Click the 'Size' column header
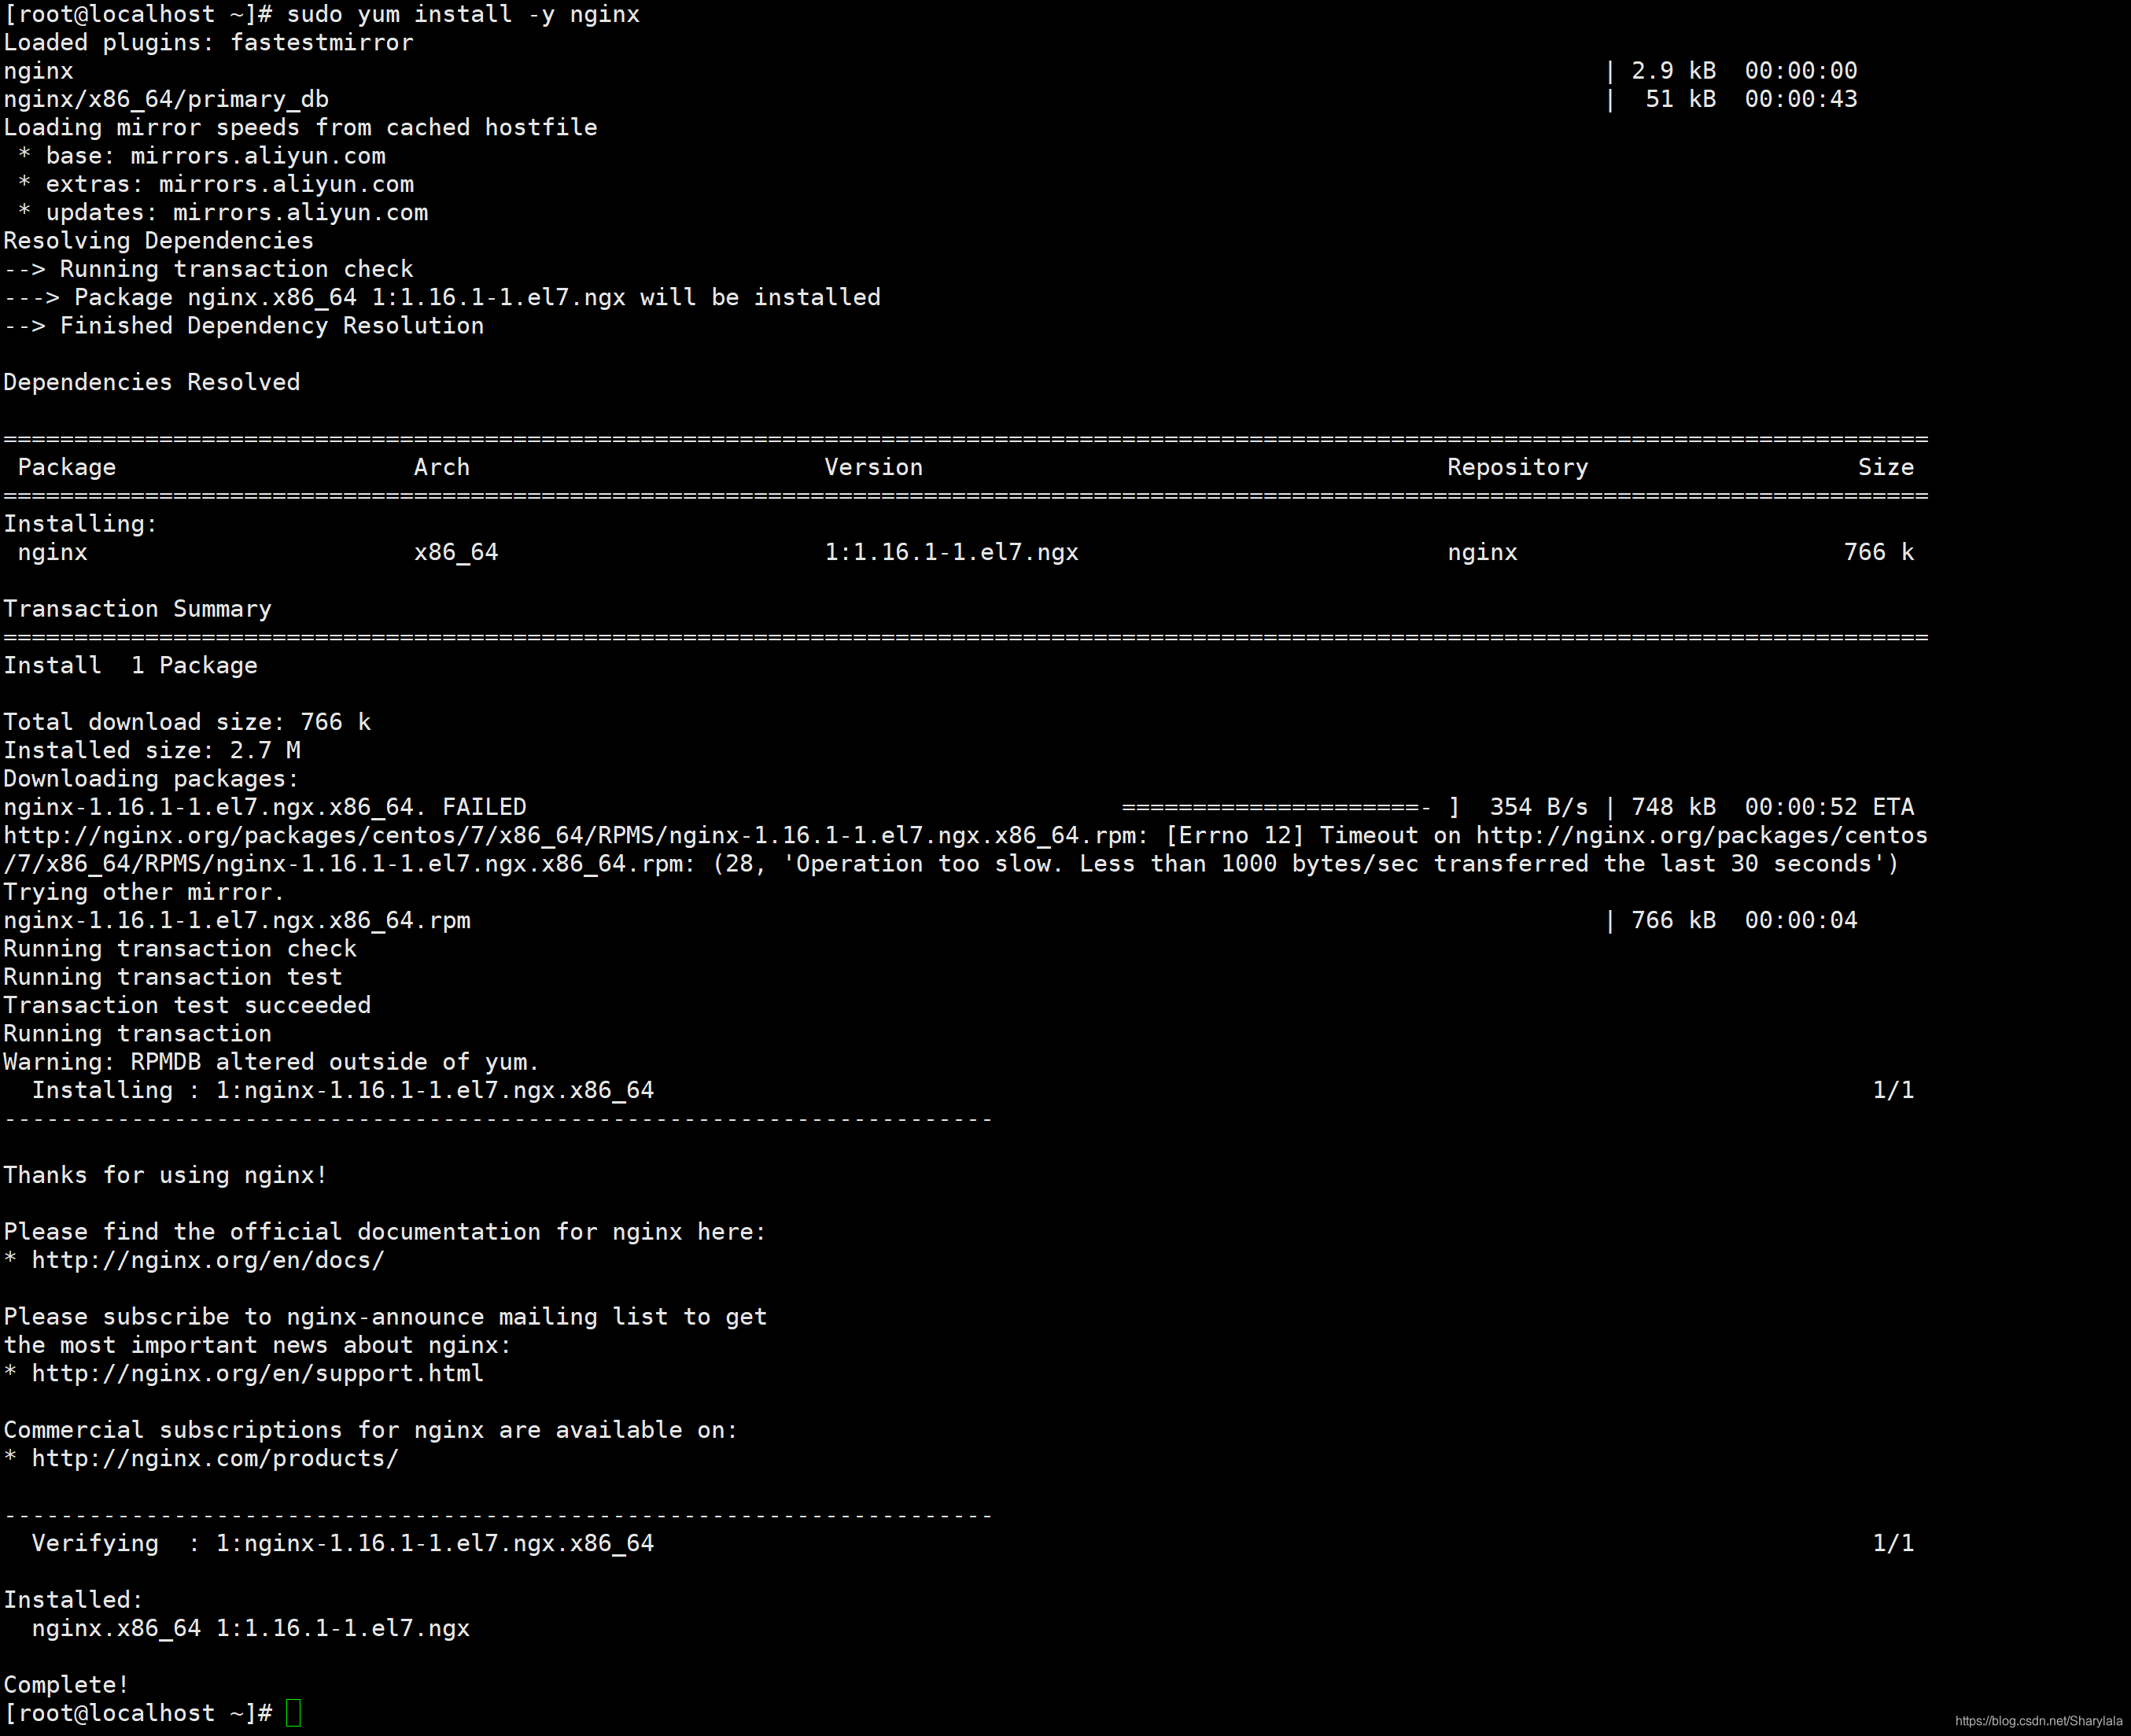Screen dimensions: 2131x1736 point(1885,468)
